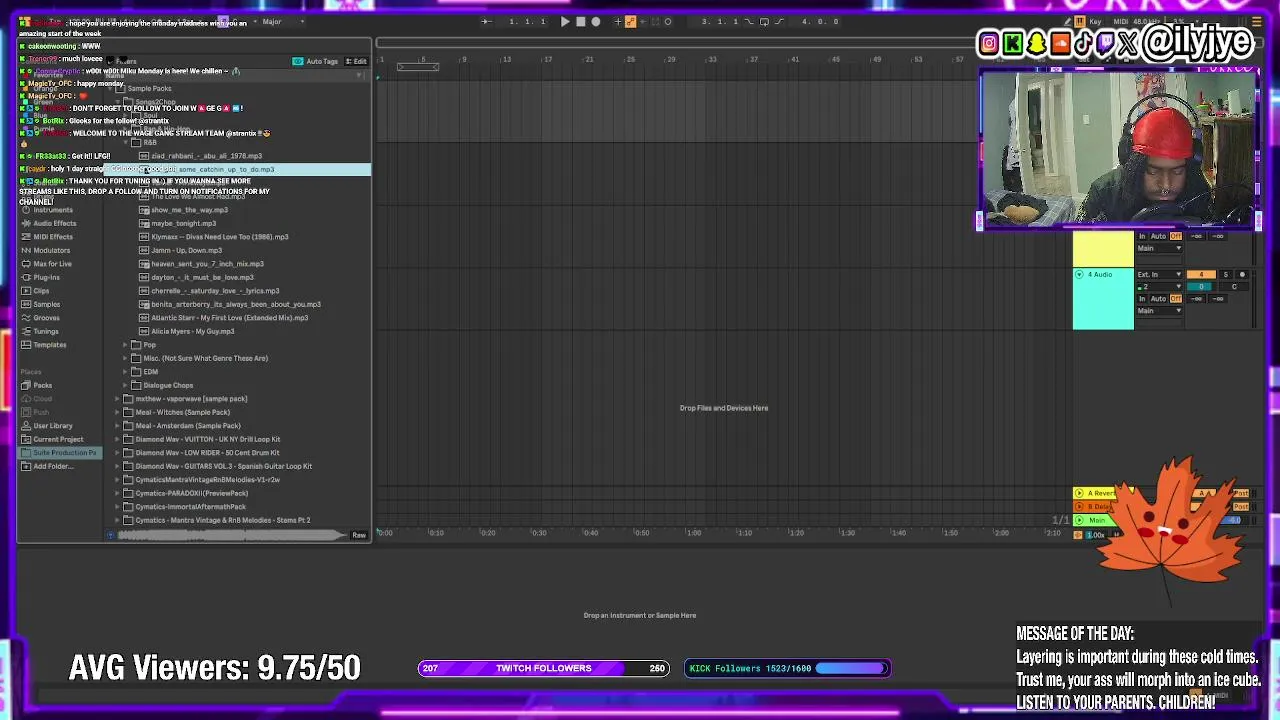Toggle the highlighted Automation Arm button
Image resolution: width=1280 pixels, height=720 pixels.
pyautogui.click(x=630, y=21)
